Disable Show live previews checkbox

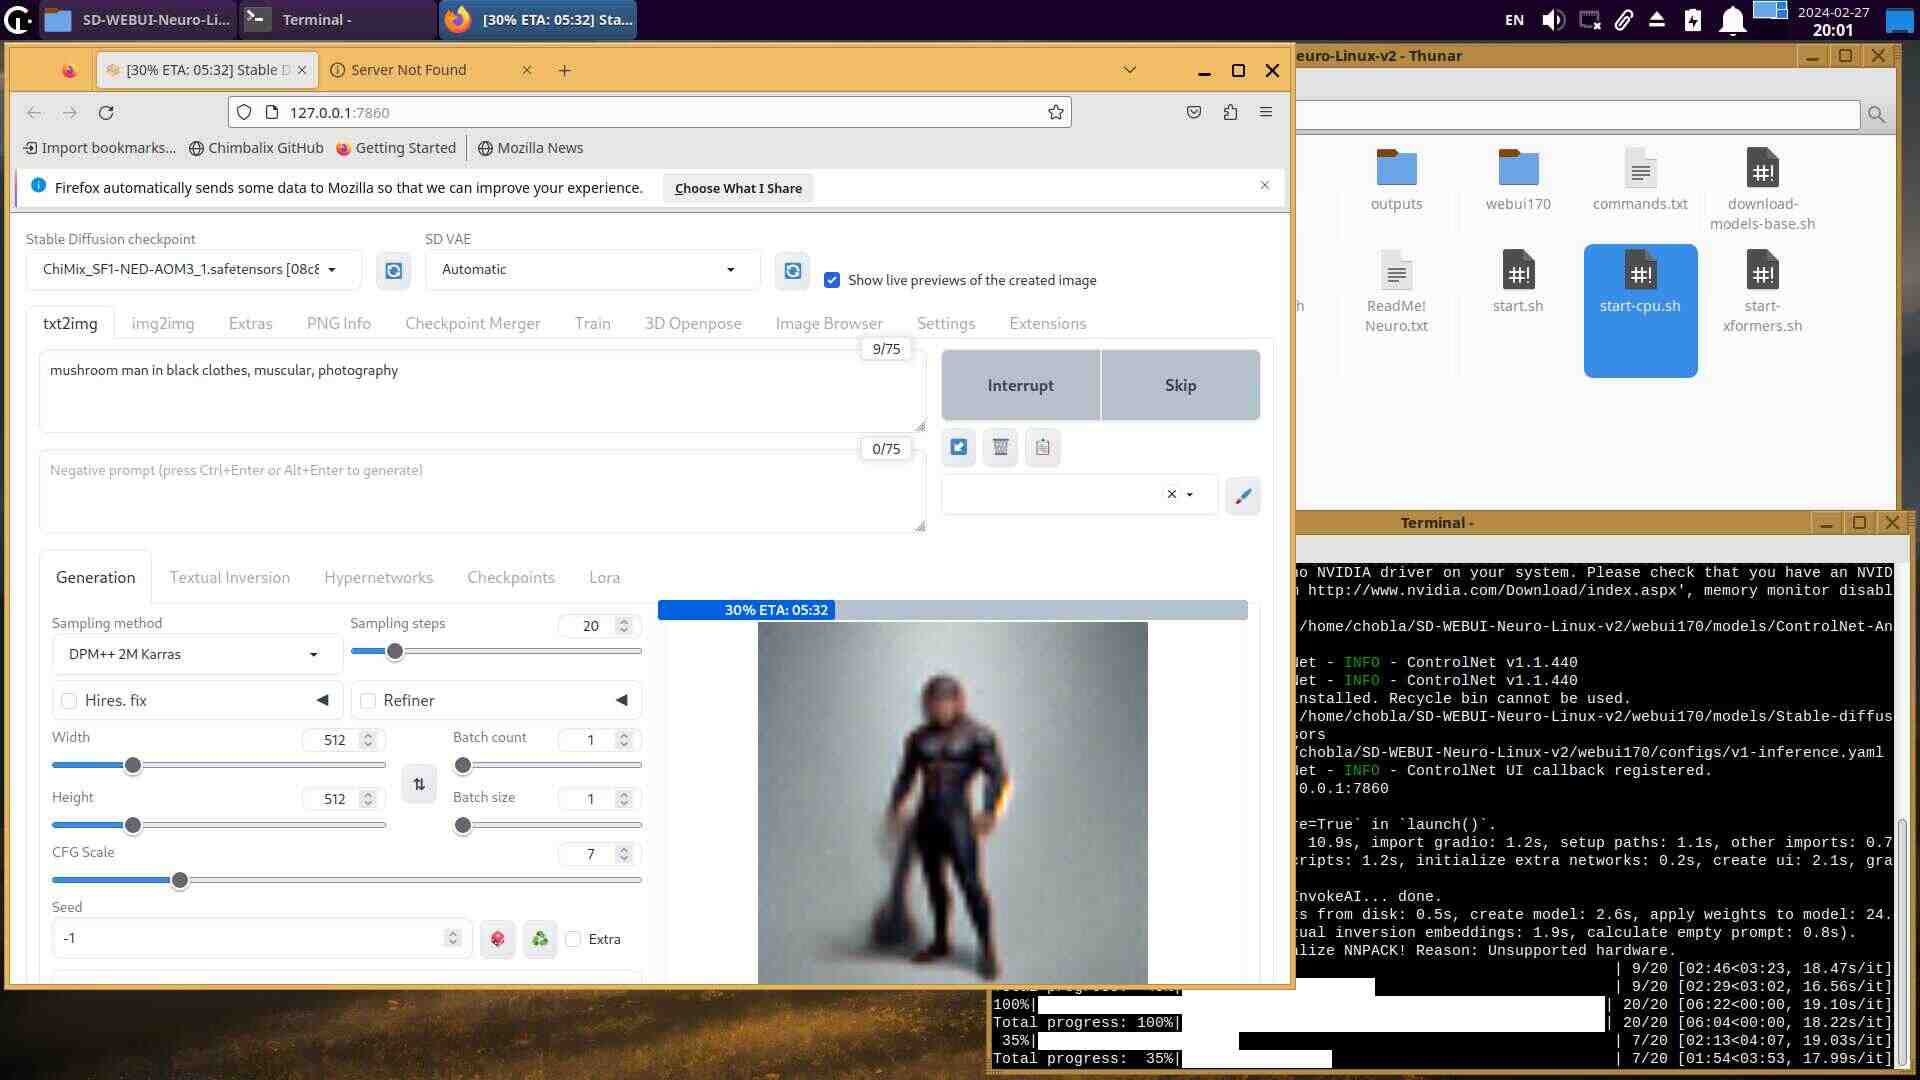coord(832,280)
